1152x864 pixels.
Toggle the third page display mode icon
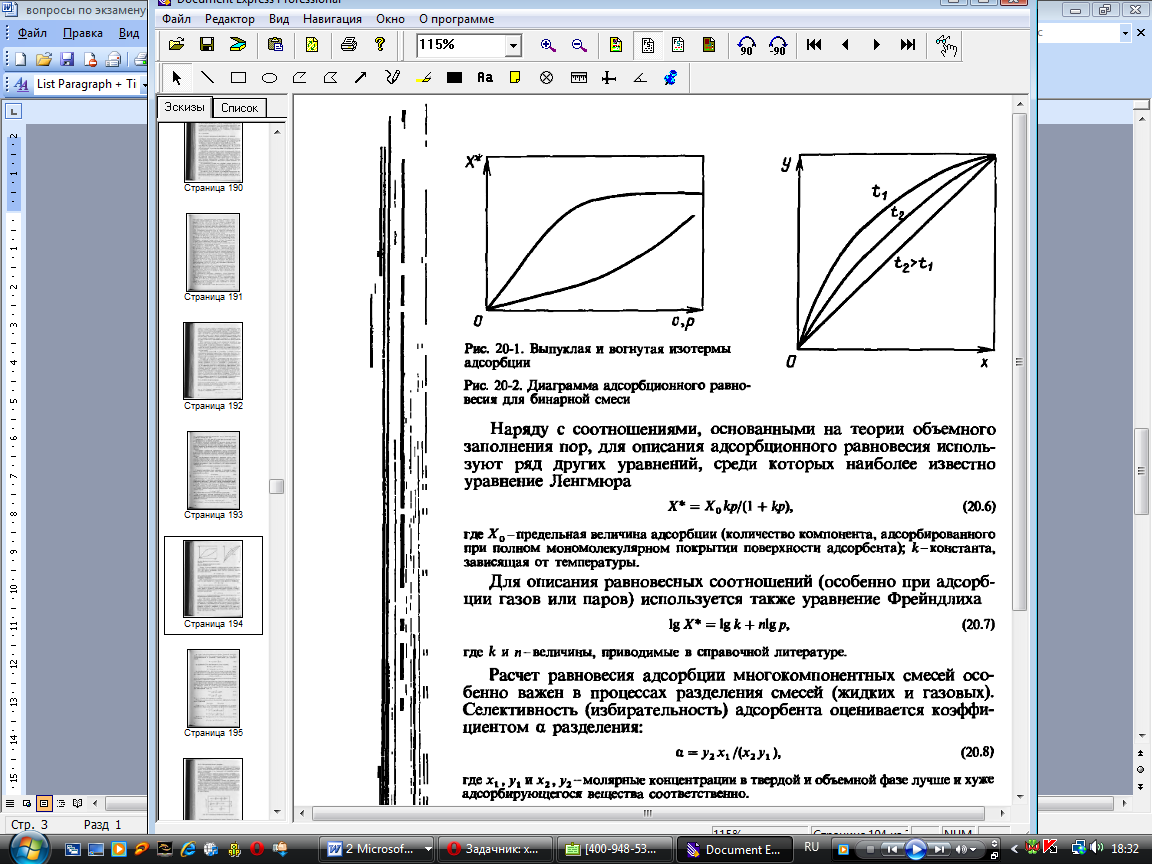tap(678, 45)
